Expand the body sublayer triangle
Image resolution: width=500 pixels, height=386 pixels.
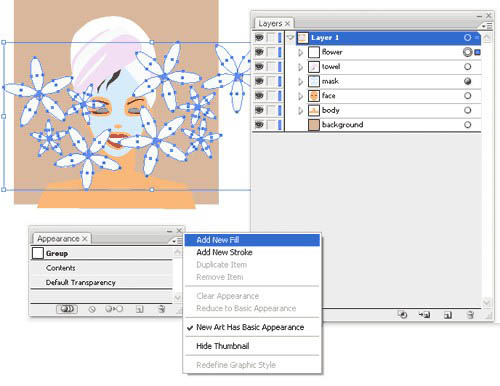point(300,110)
